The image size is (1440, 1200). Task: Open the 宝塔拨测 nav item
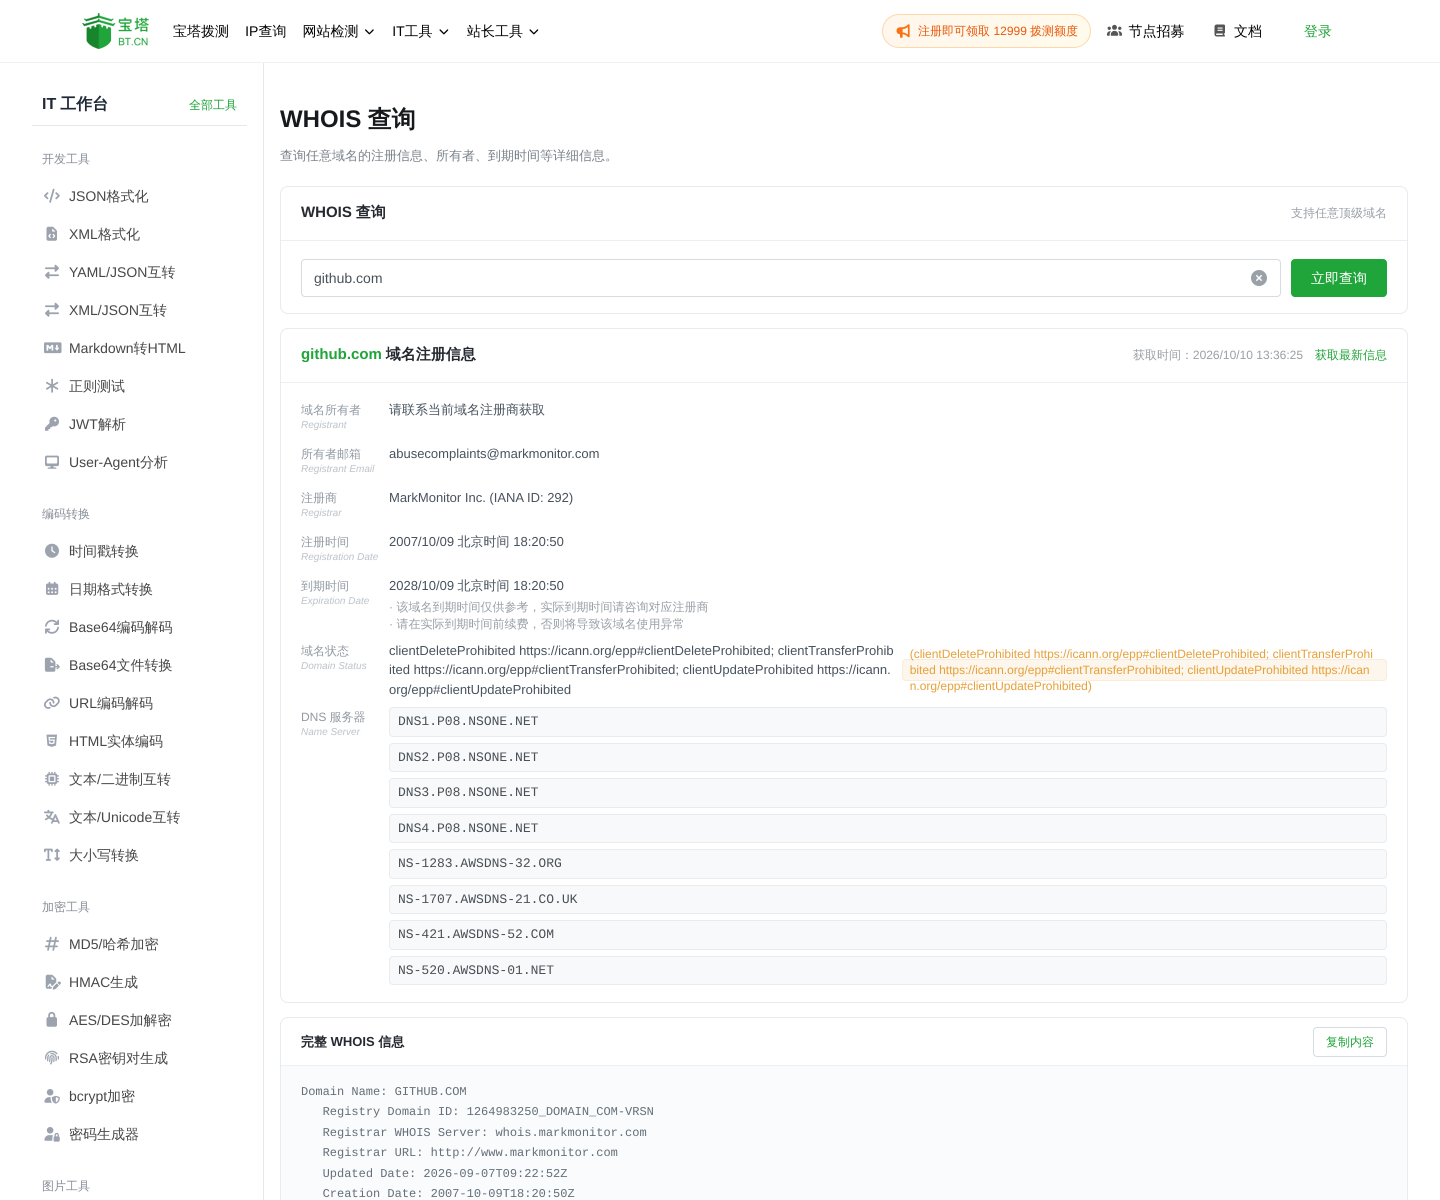201,31
